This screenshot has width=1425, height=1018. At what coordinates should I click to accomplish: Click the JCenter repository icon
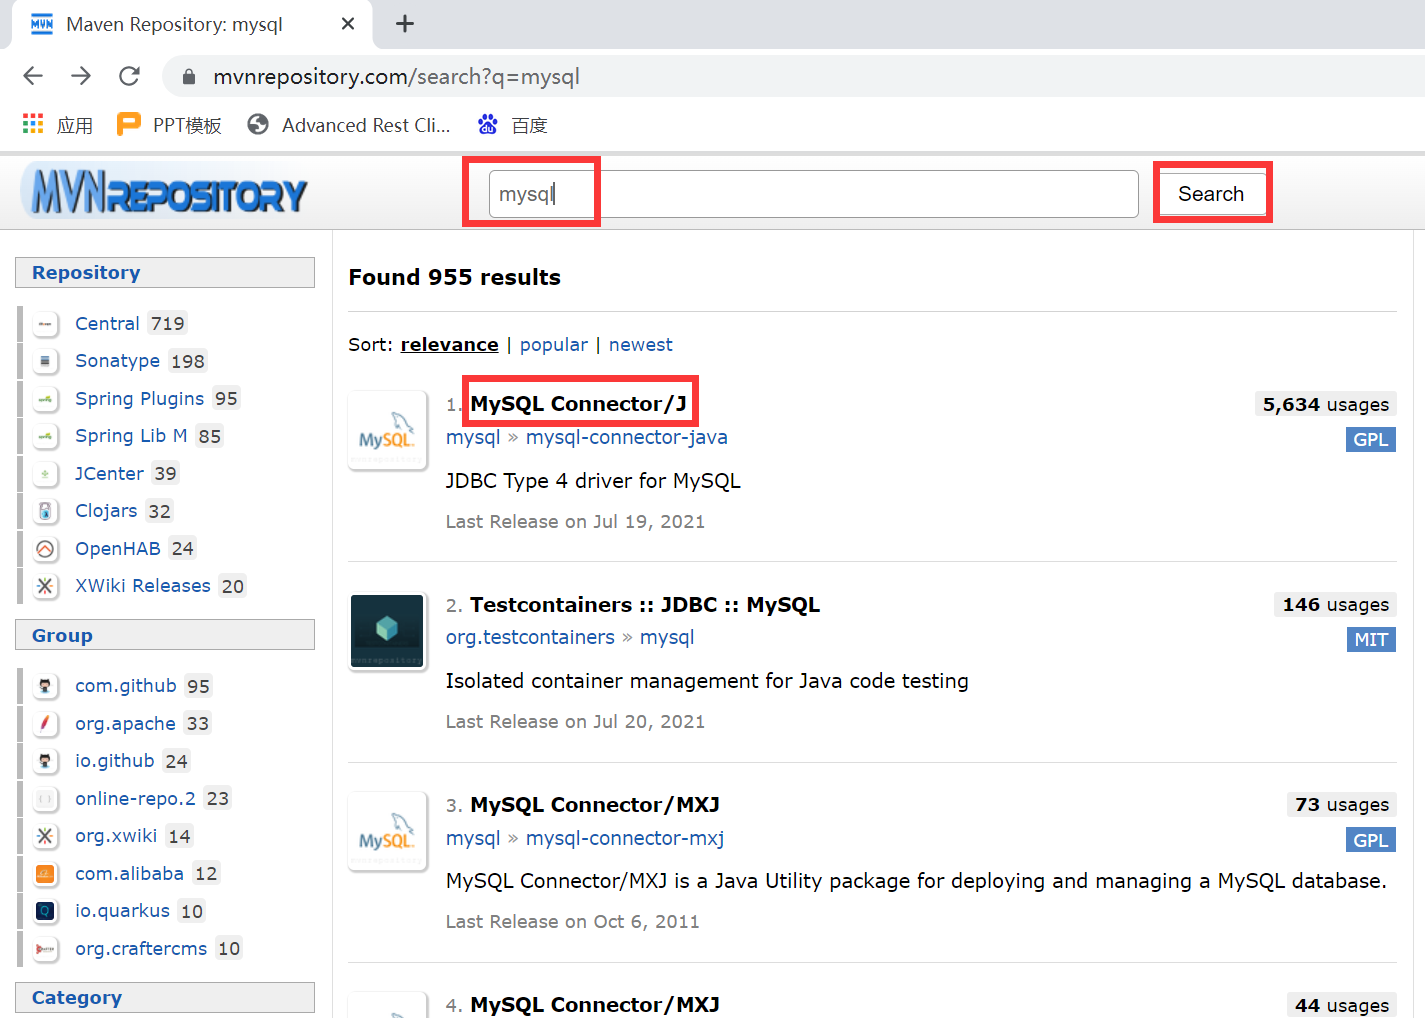click(x=45, y=474)
